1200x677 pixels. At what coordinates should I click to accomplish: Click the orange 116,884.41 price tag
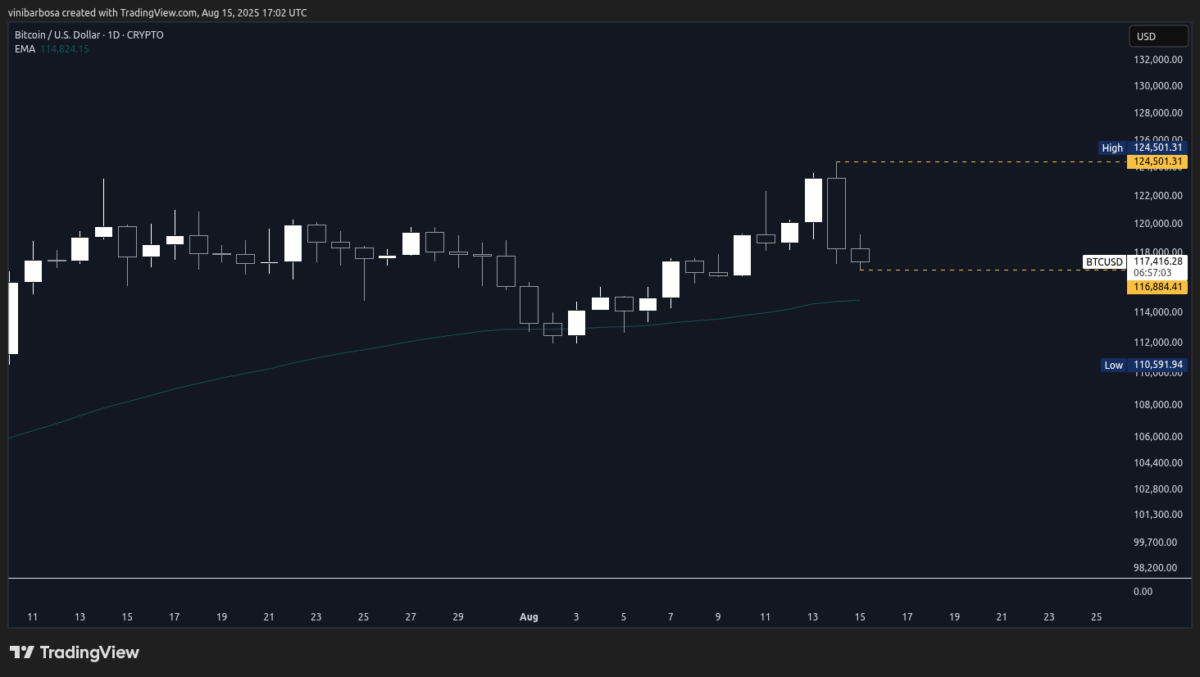(x=1156, y=286)
